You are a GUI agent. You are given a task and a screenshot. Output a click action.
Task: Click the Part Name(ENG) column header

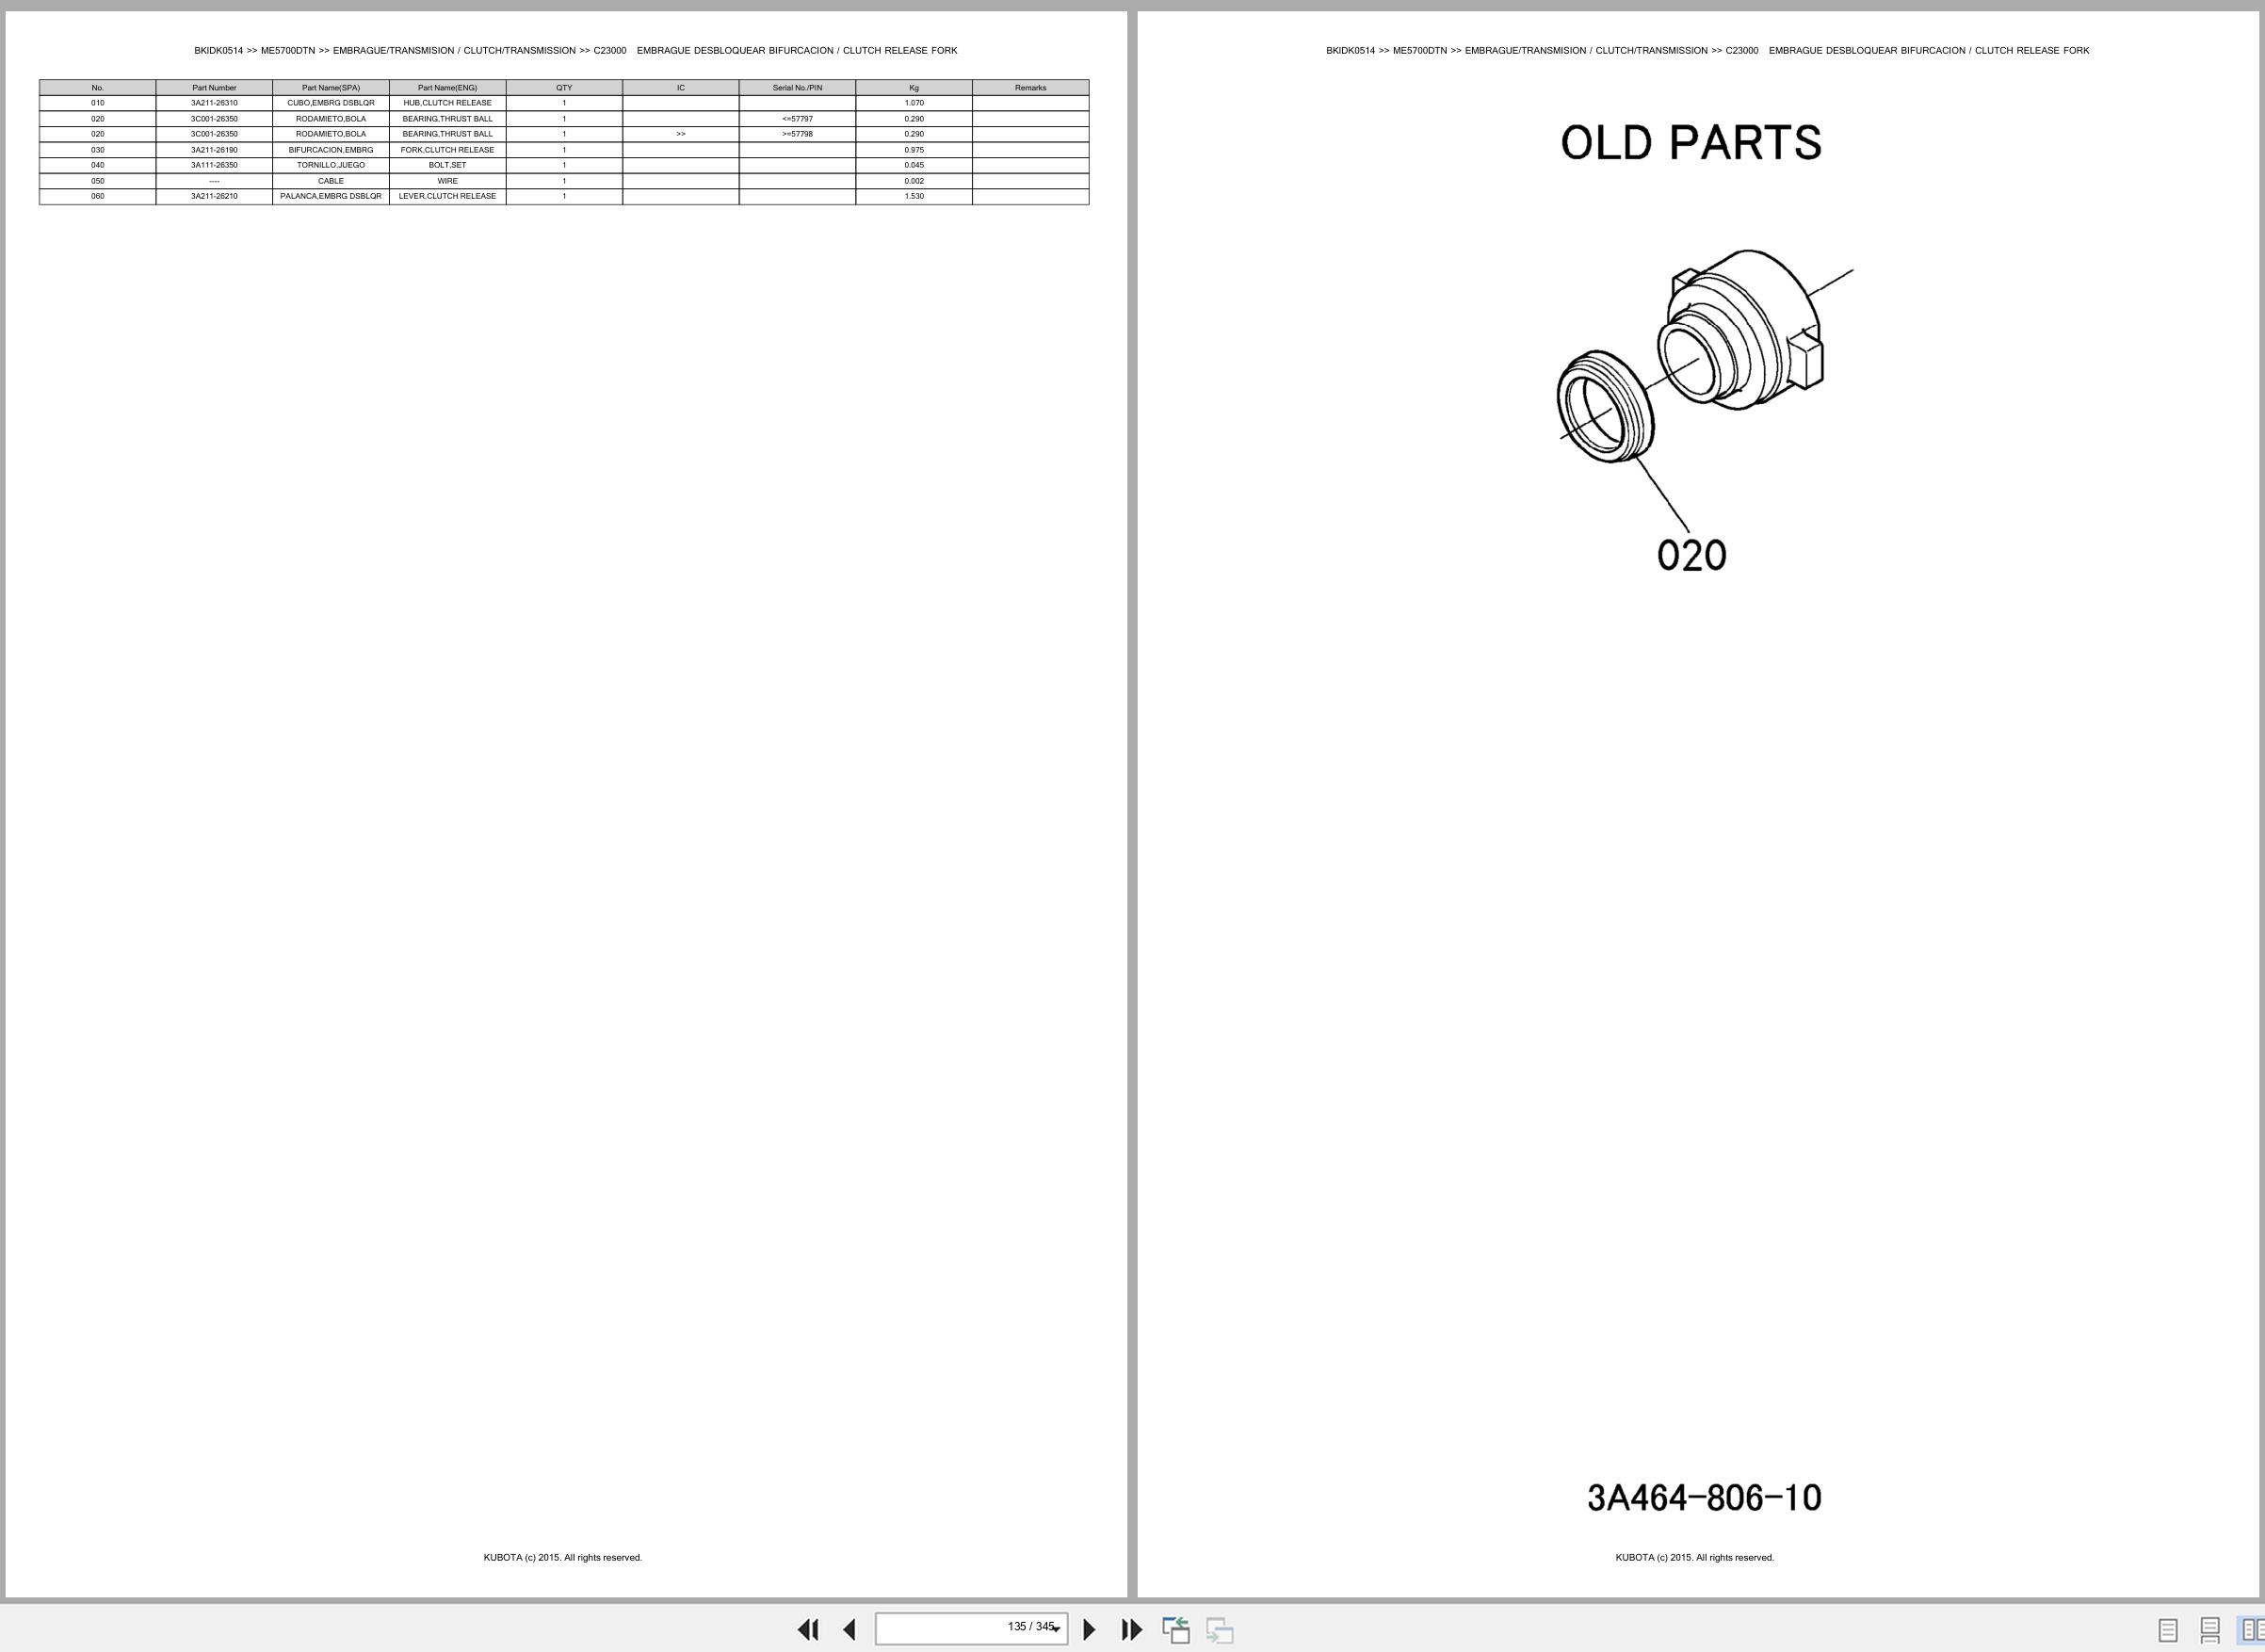click(447, 88)
